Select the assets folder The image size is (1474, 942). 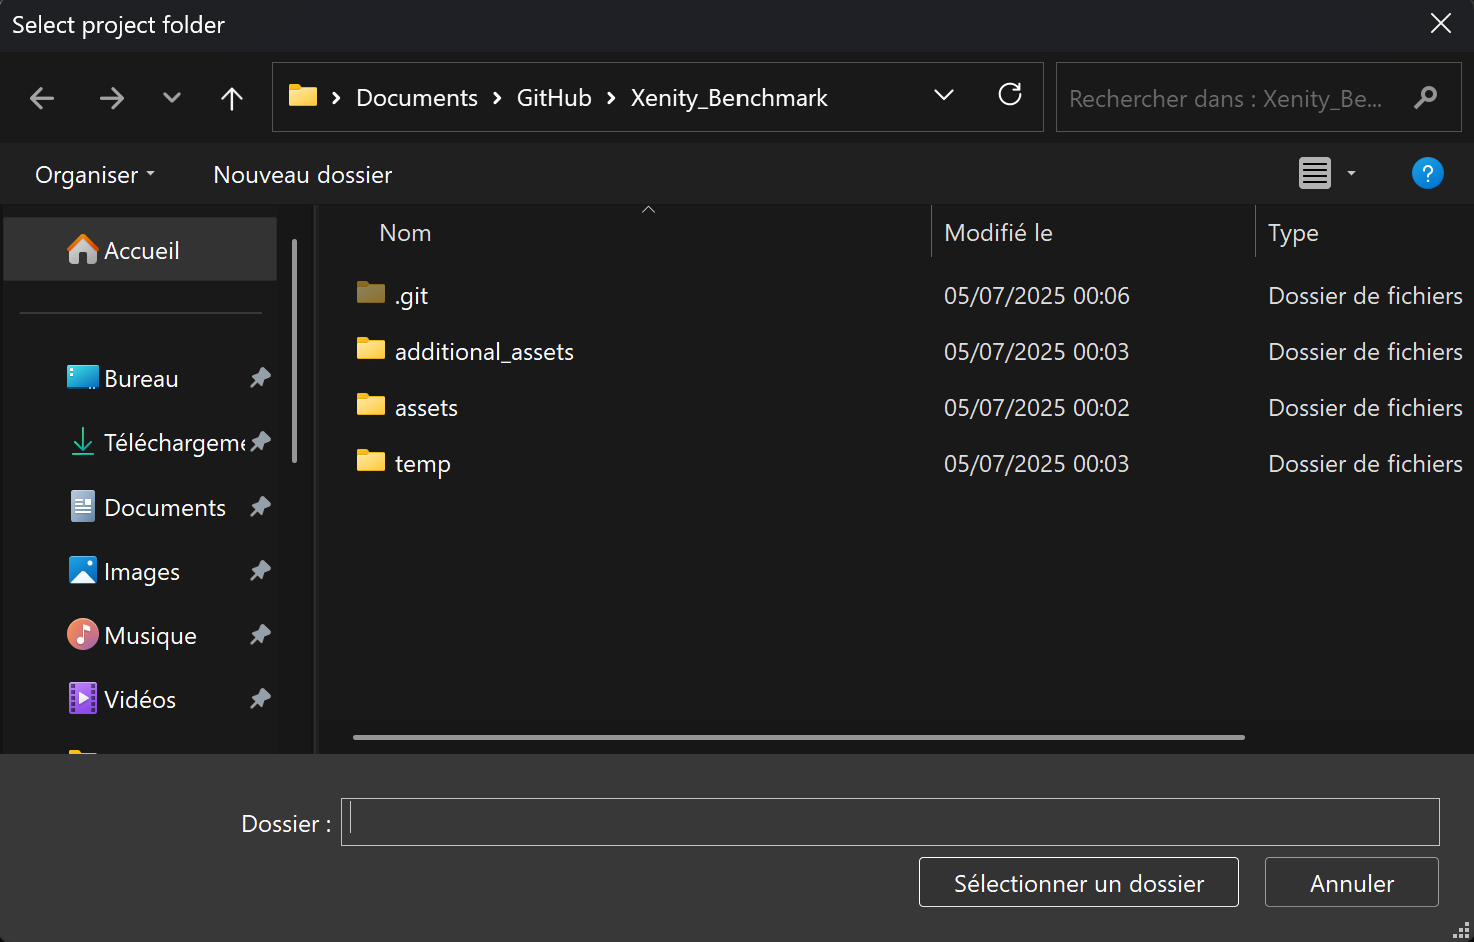[426, 408]
